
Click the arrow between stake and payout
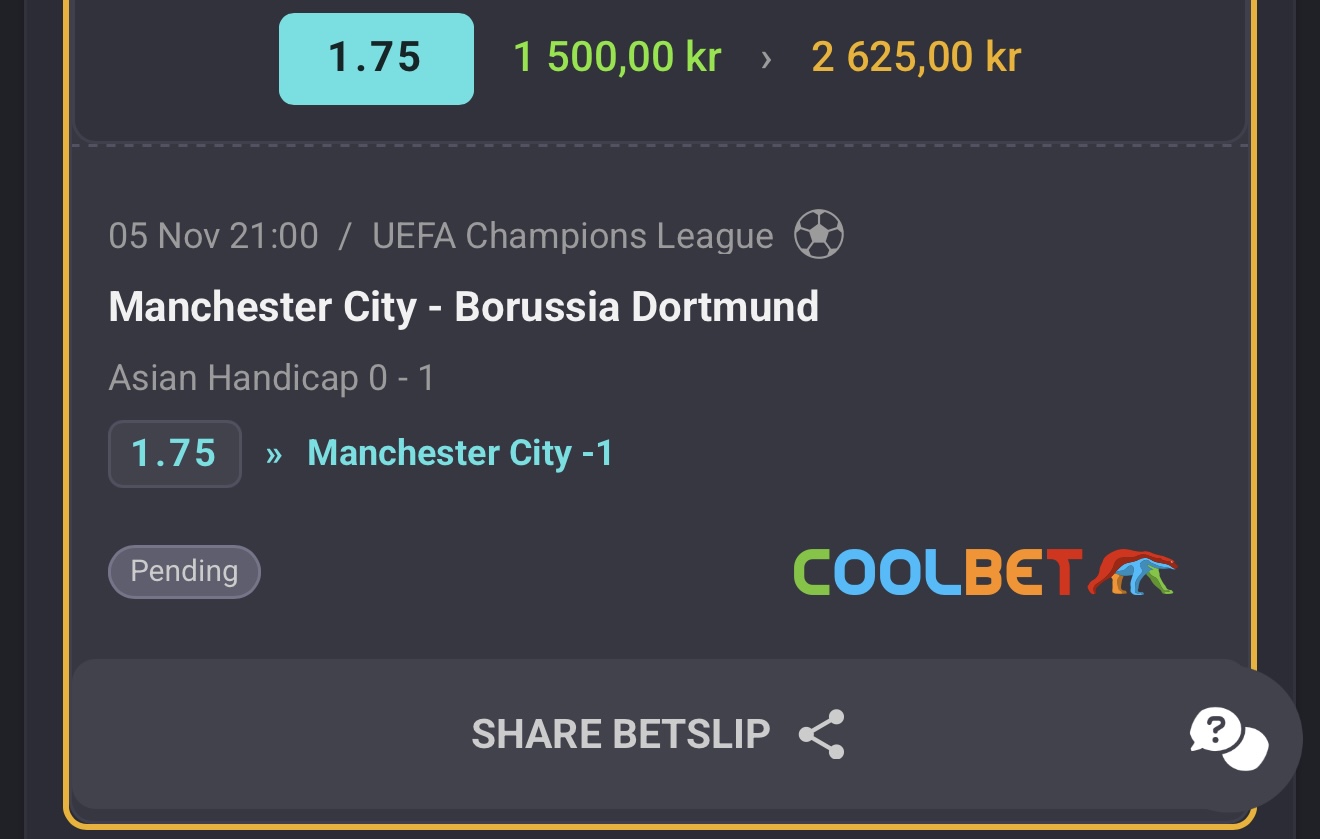766,59
